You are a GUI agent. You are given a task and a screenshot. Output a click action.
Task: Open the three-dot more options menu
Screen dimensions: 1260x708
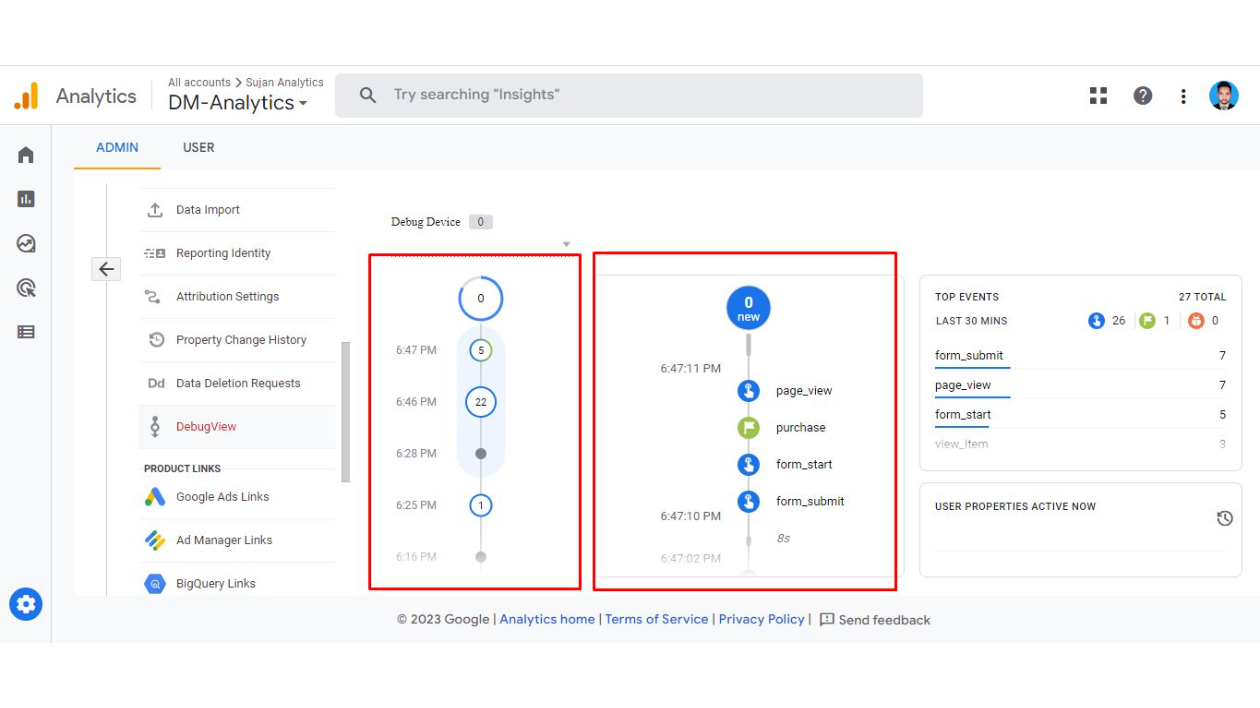point(1183,96)
